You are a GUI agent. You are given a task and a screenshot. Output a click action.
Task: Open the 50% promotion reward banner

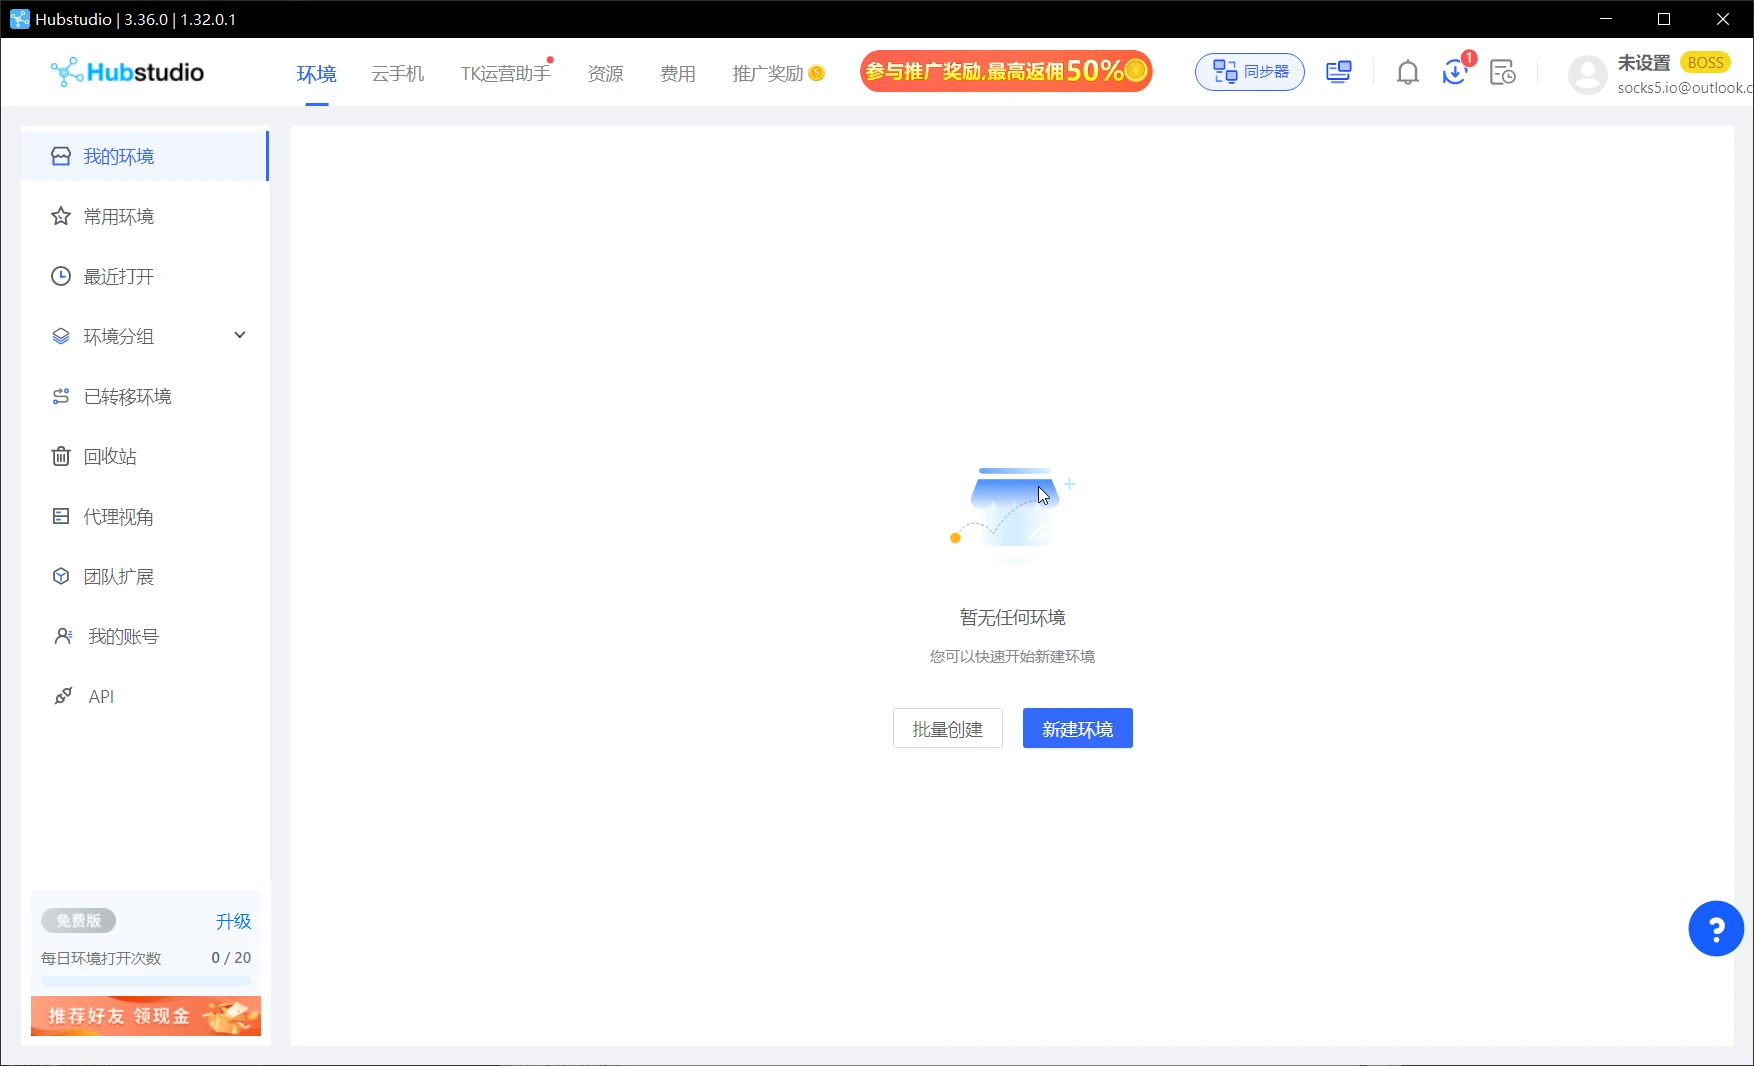tap(1006, 72)
